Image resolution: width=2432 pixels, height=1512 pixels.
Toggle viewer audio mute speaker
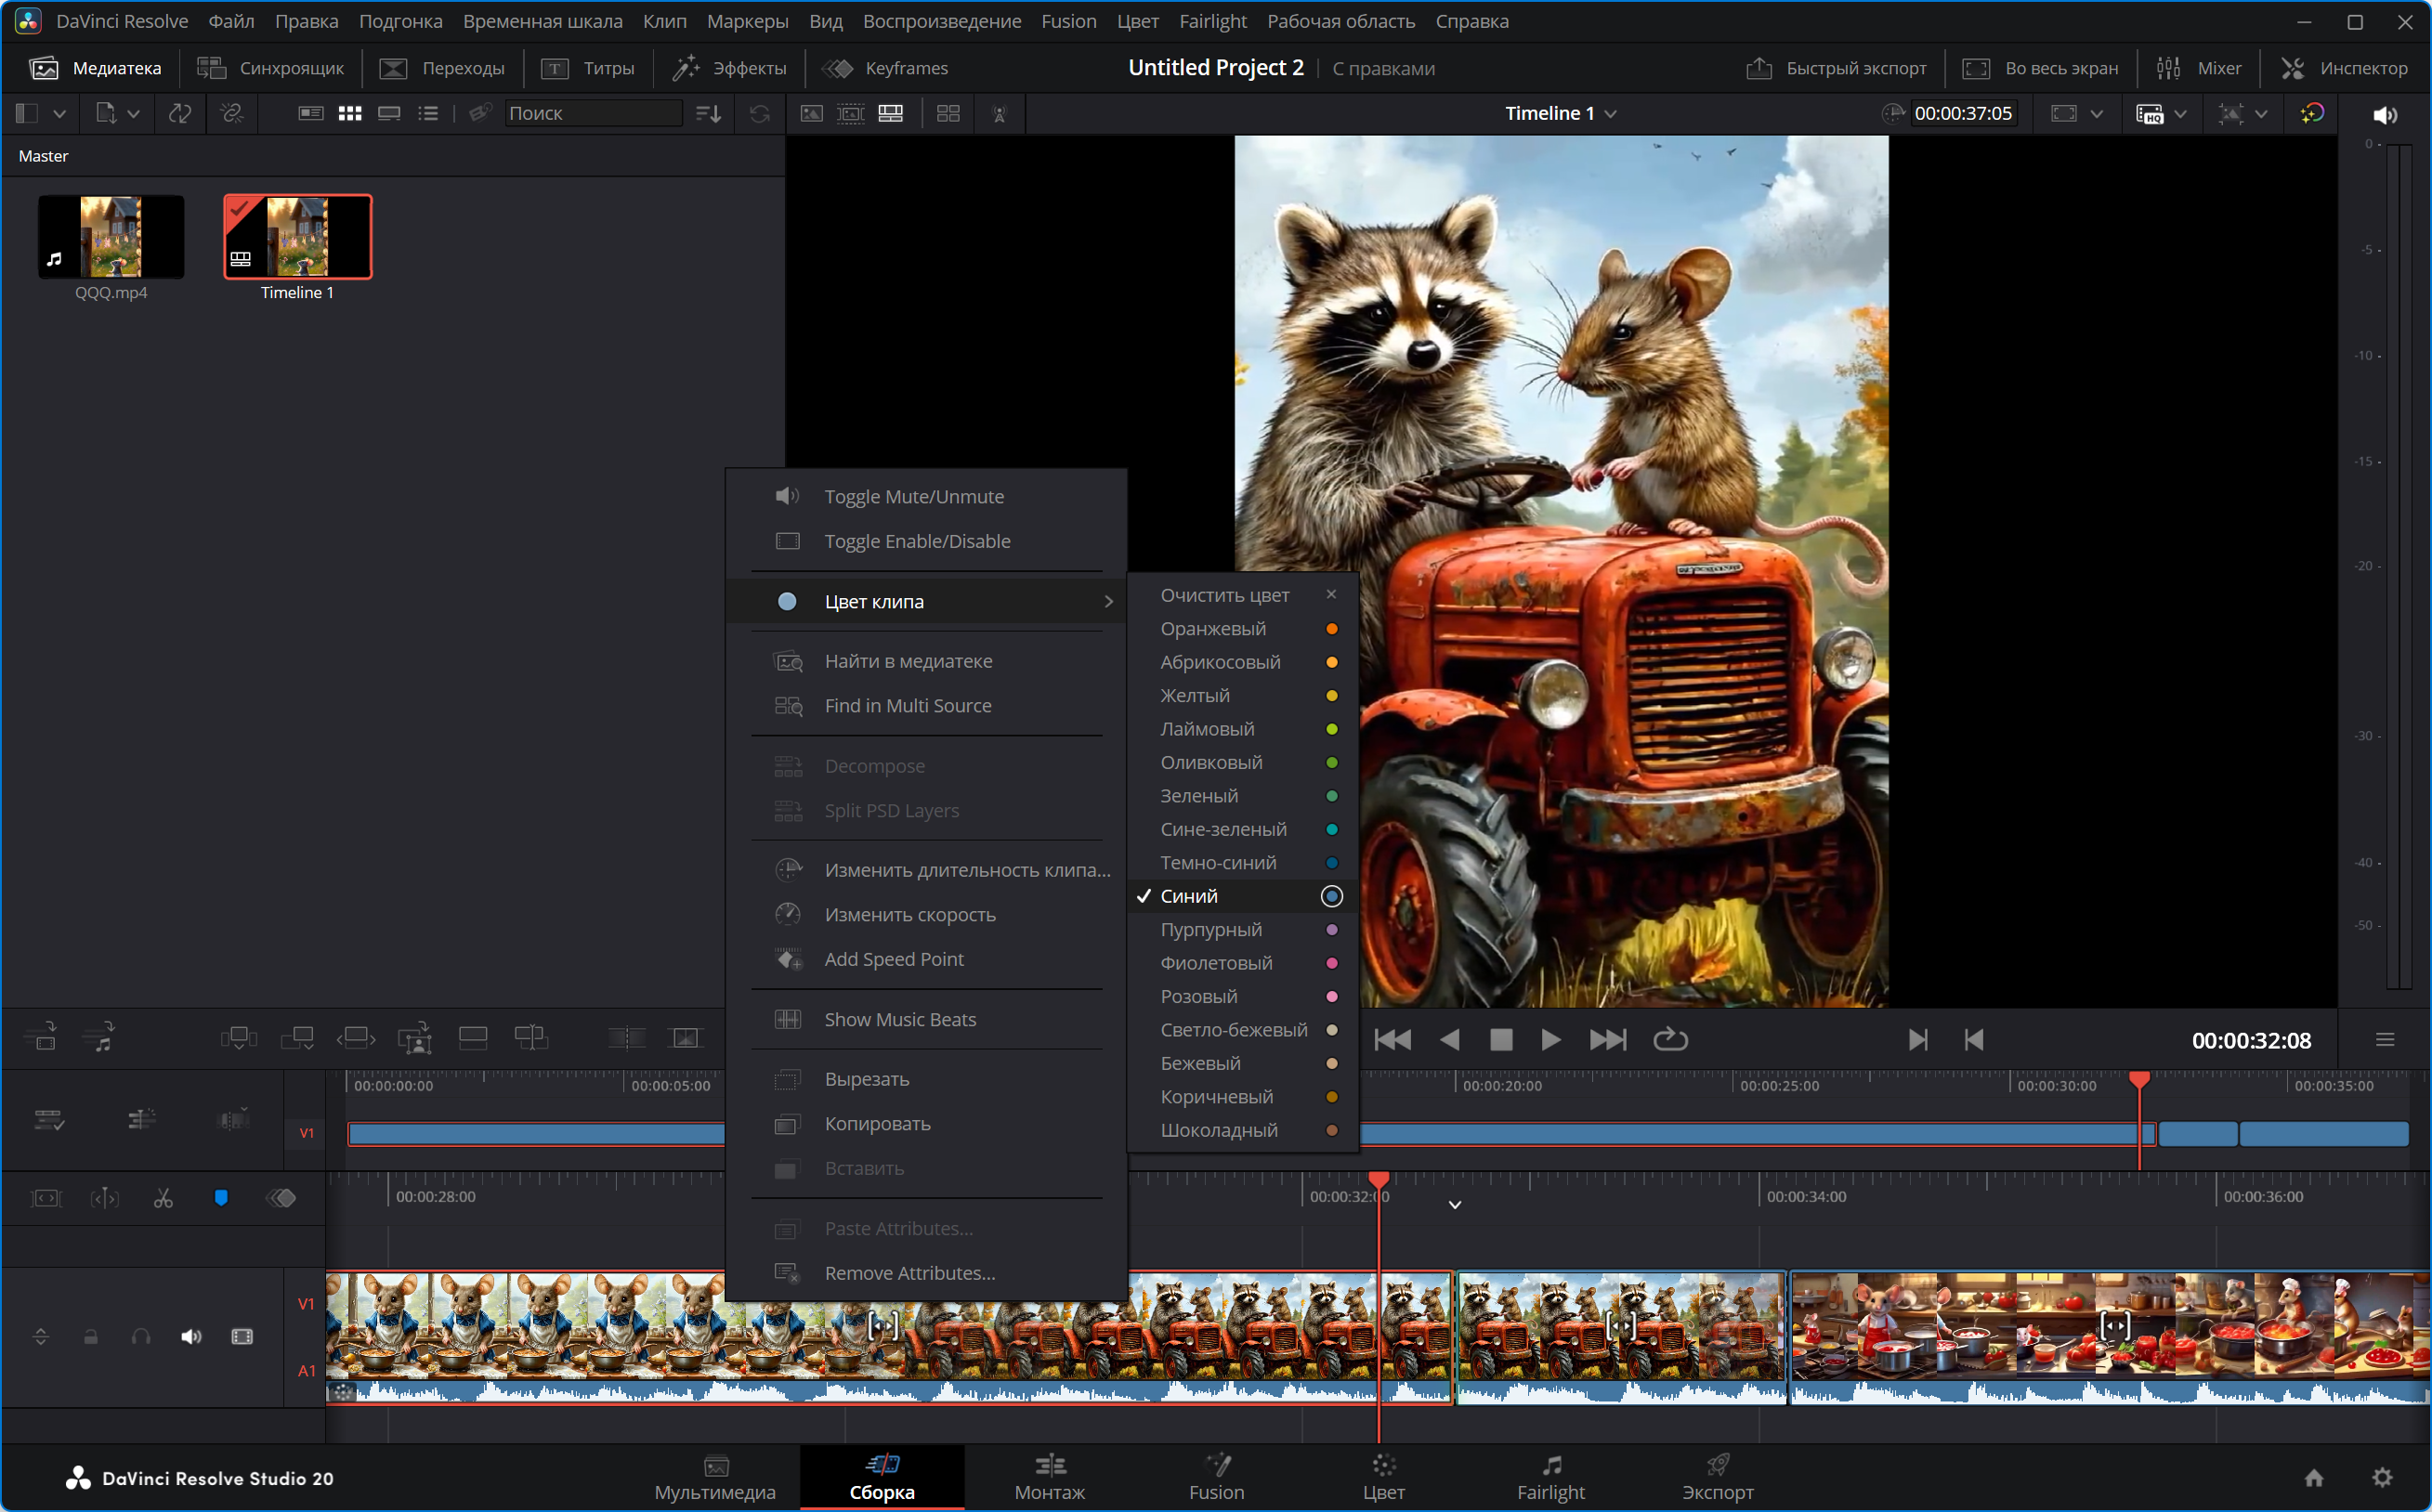pos(2384,114)
